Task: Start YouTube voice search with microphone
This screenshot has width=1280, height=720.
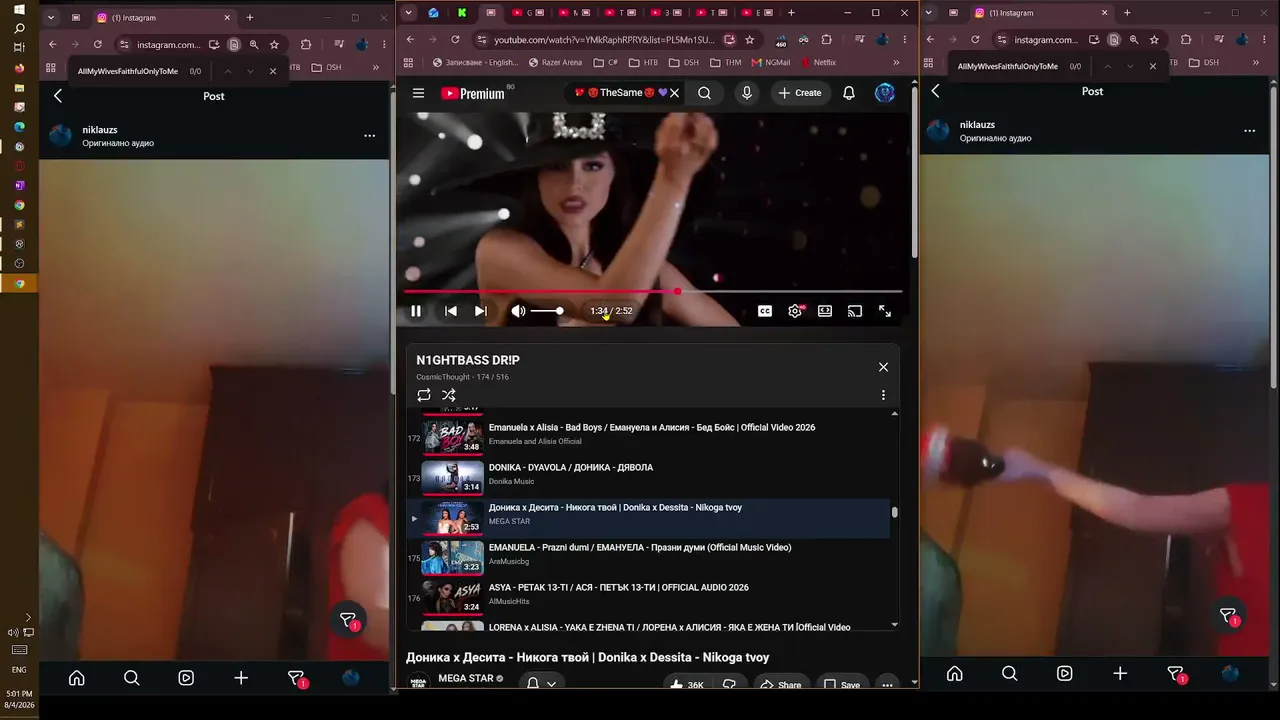Action: click(746, 93)
